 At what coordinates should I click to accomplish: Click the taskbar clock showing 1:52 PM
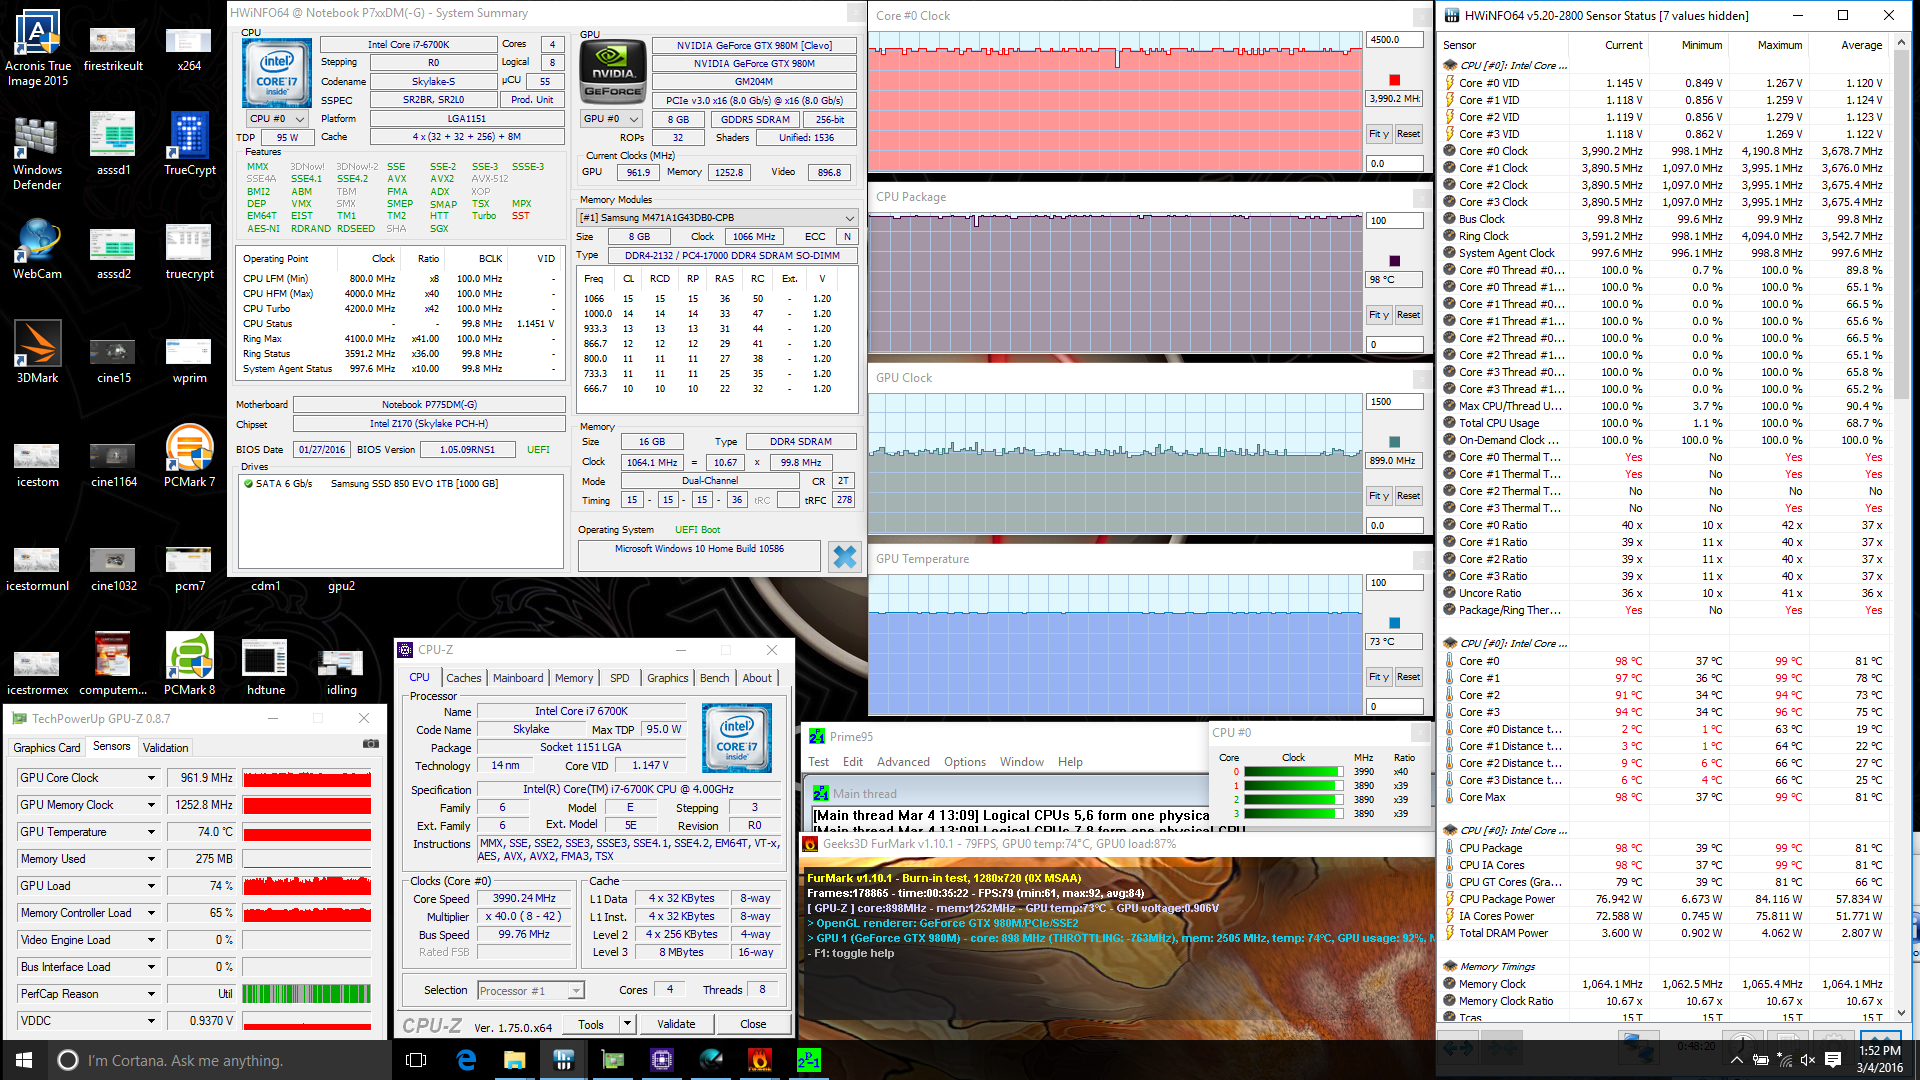1880,1060
